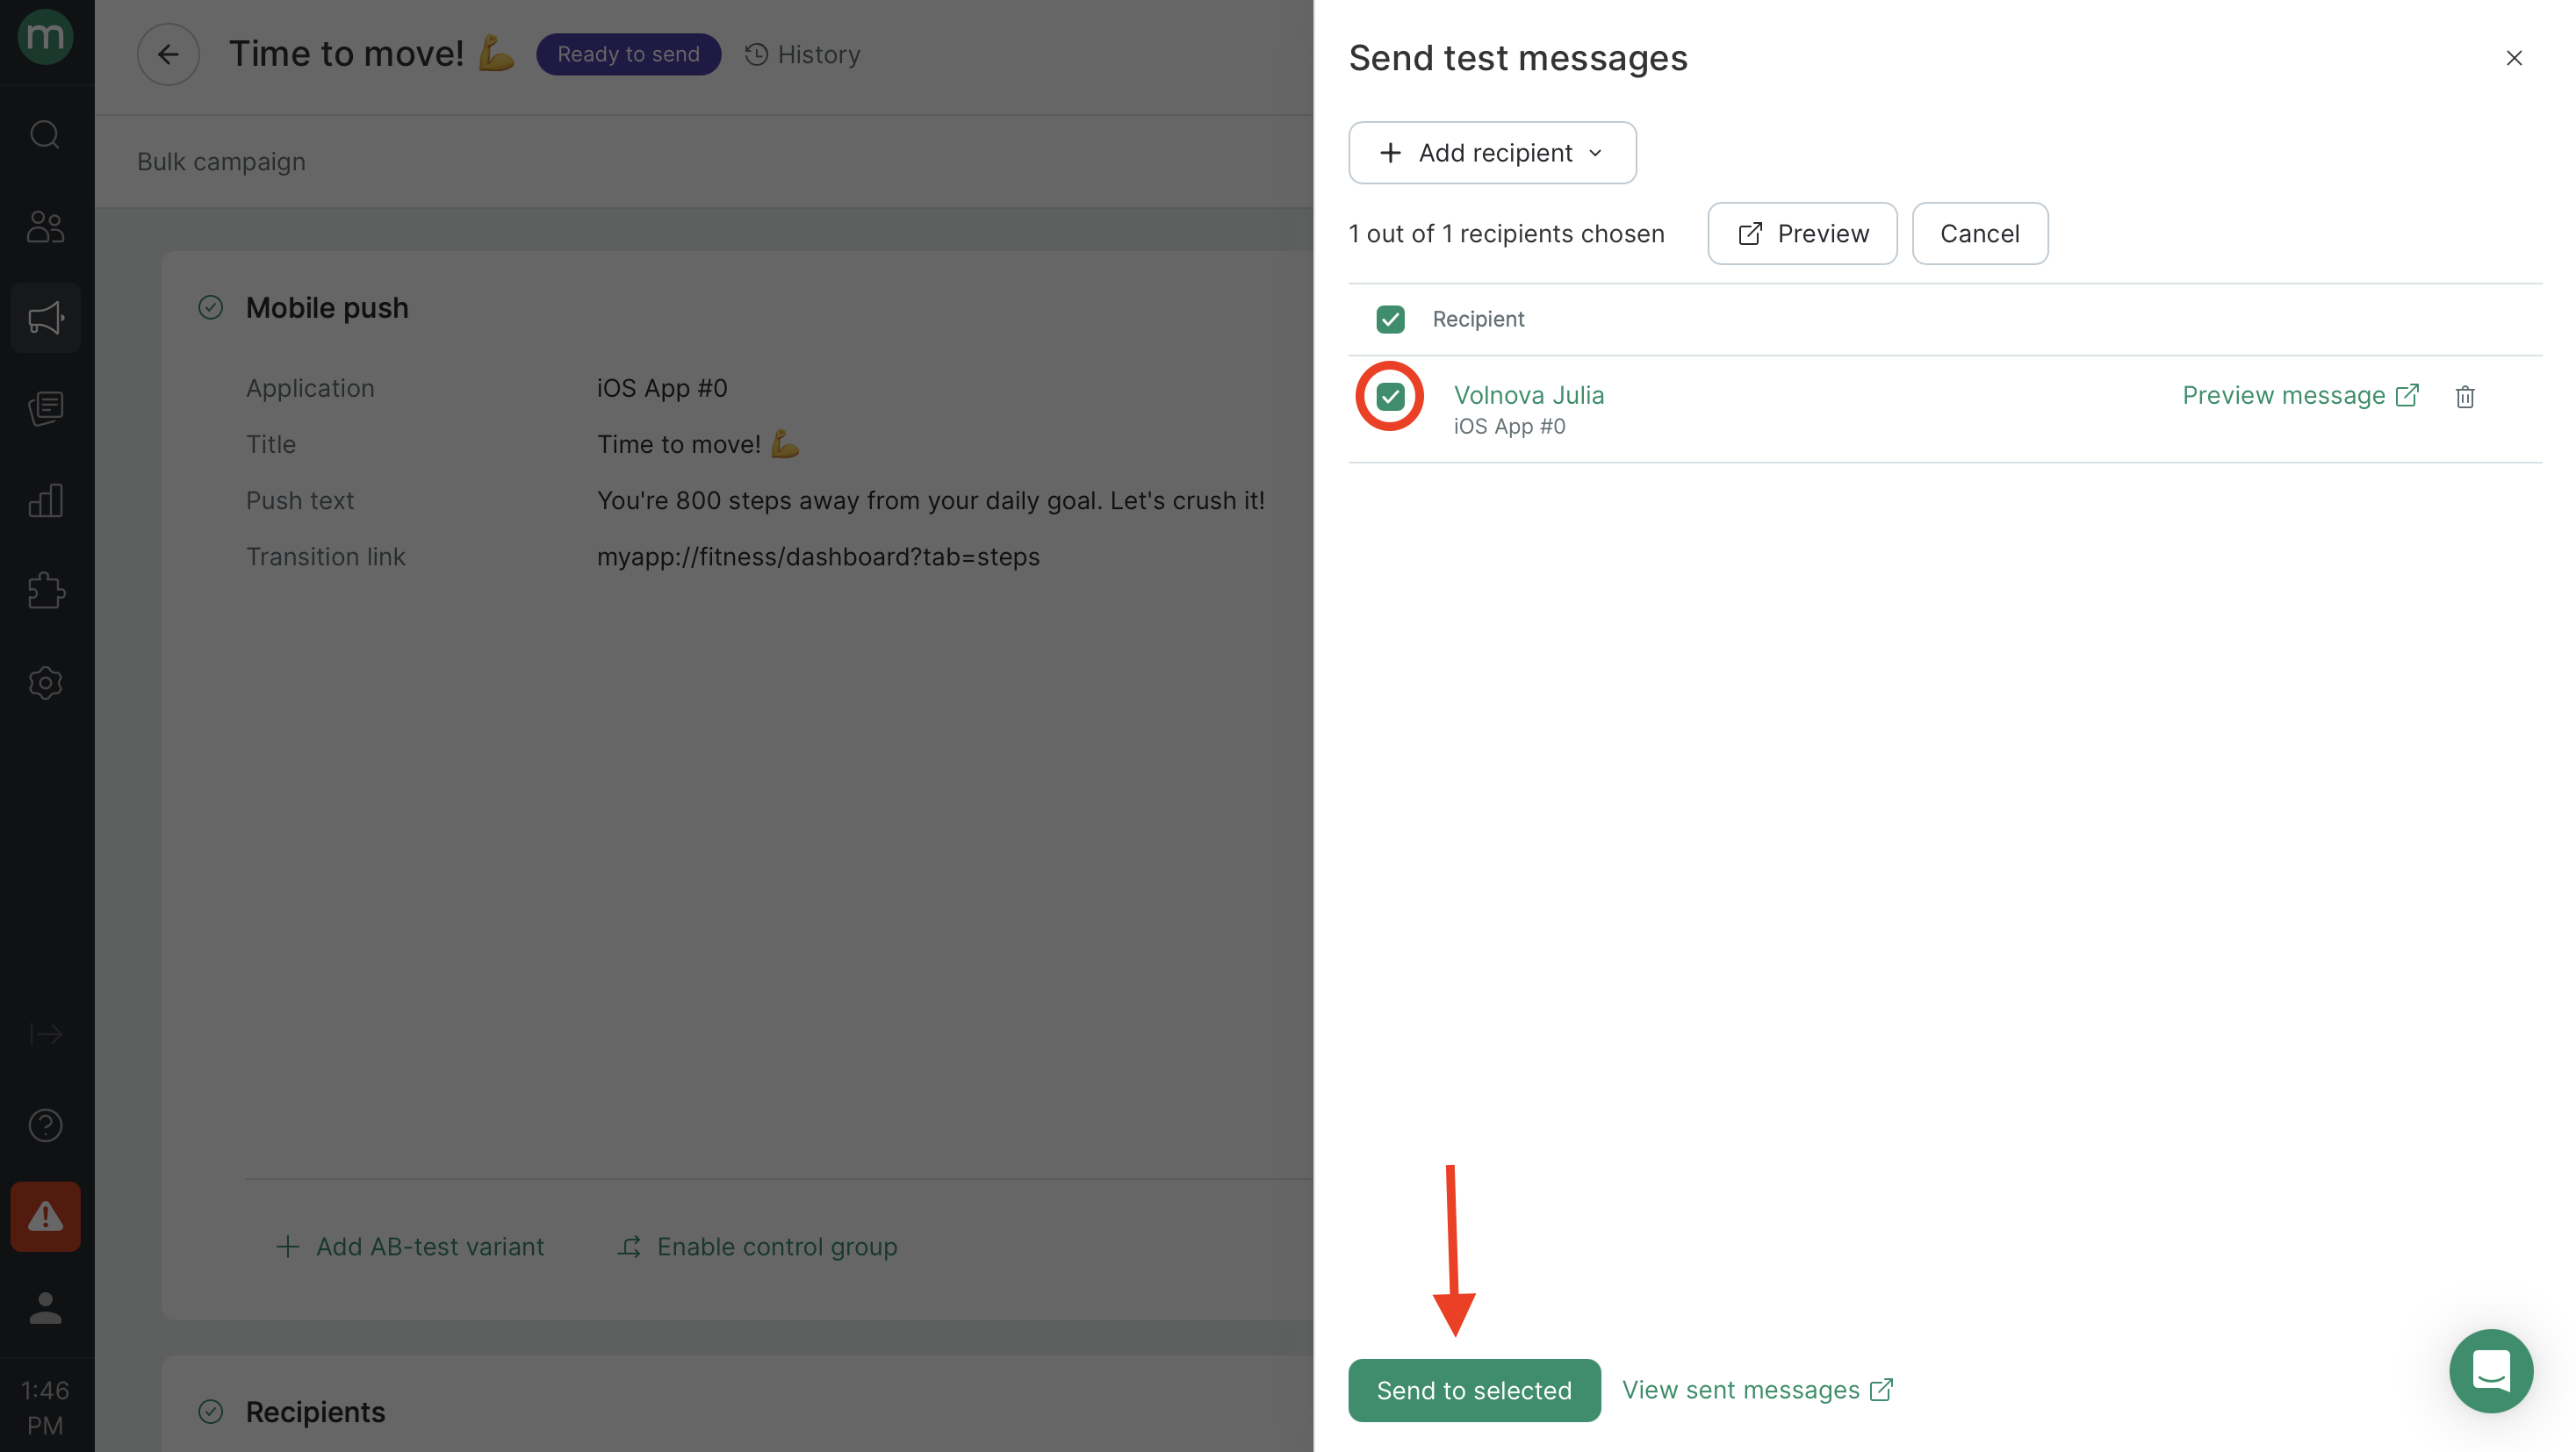Open the live chat bubble widget
2576x1452 pixels.
tap(2490, 1370)
